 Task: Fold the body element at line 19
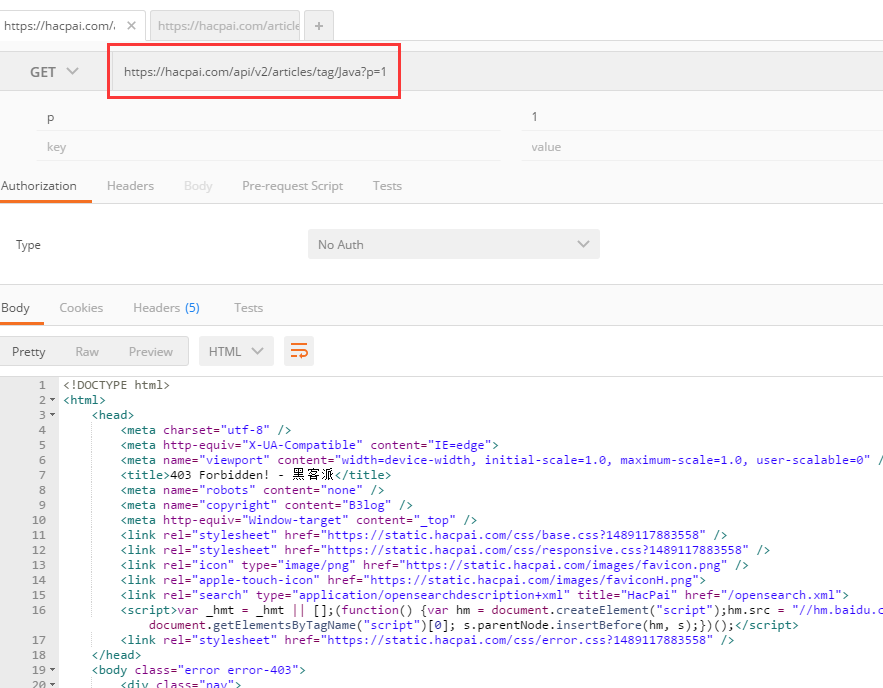coord(52,670)
